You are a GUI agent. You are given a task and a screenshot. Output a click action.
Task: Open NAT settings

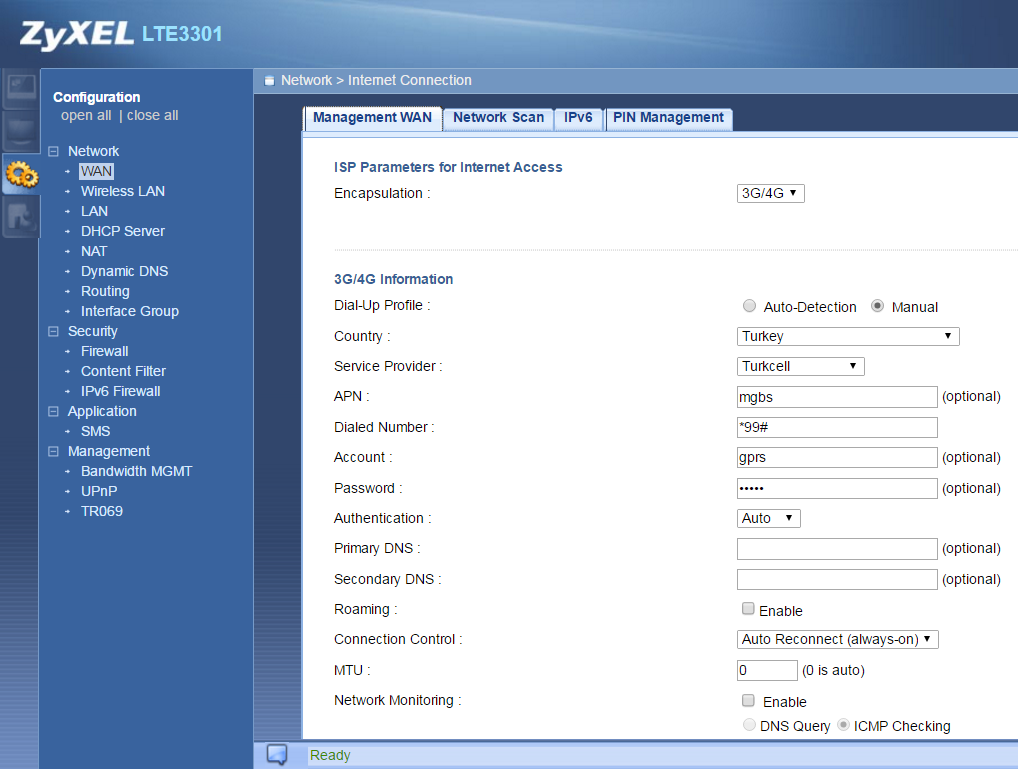[94, 251]
